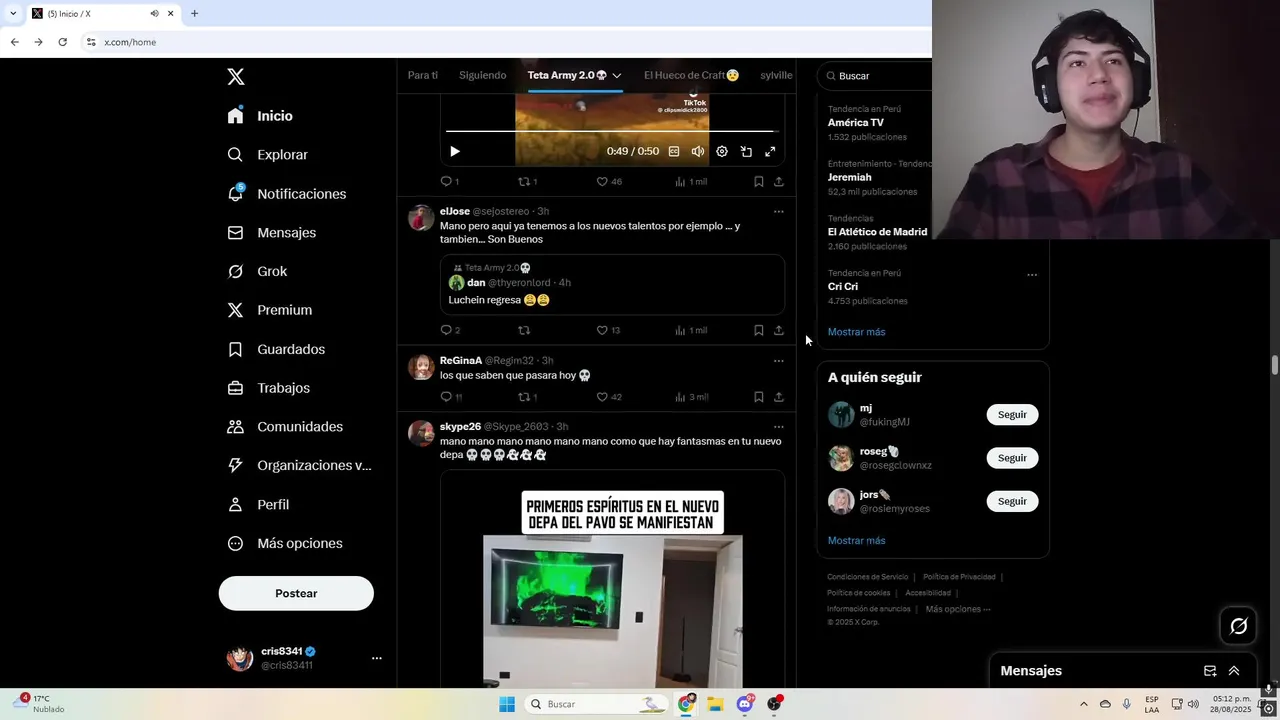This screenshot has width=1280, height=720.
Task: Show more trends with Mostrar más
Action: pos(856,332)
